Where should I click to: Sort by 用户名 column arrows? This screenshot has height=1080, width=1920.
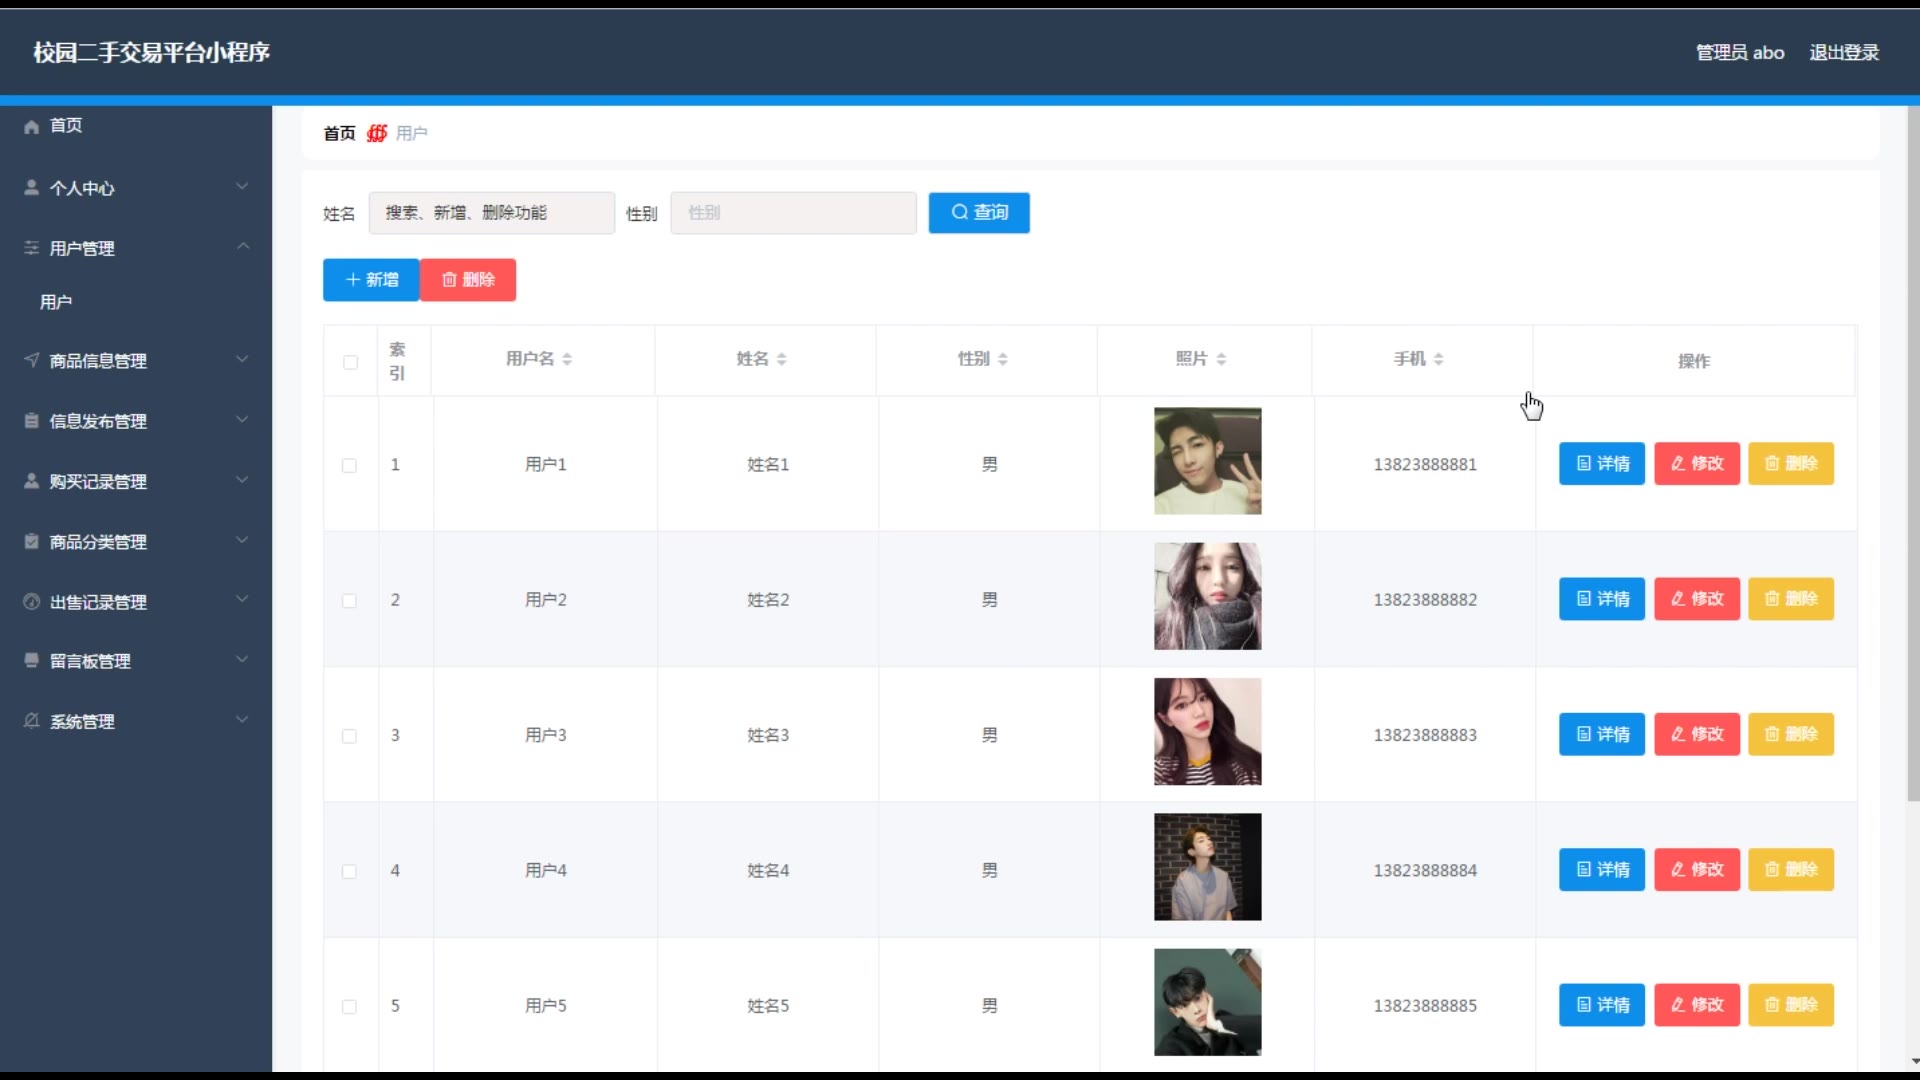coord(567,359)
